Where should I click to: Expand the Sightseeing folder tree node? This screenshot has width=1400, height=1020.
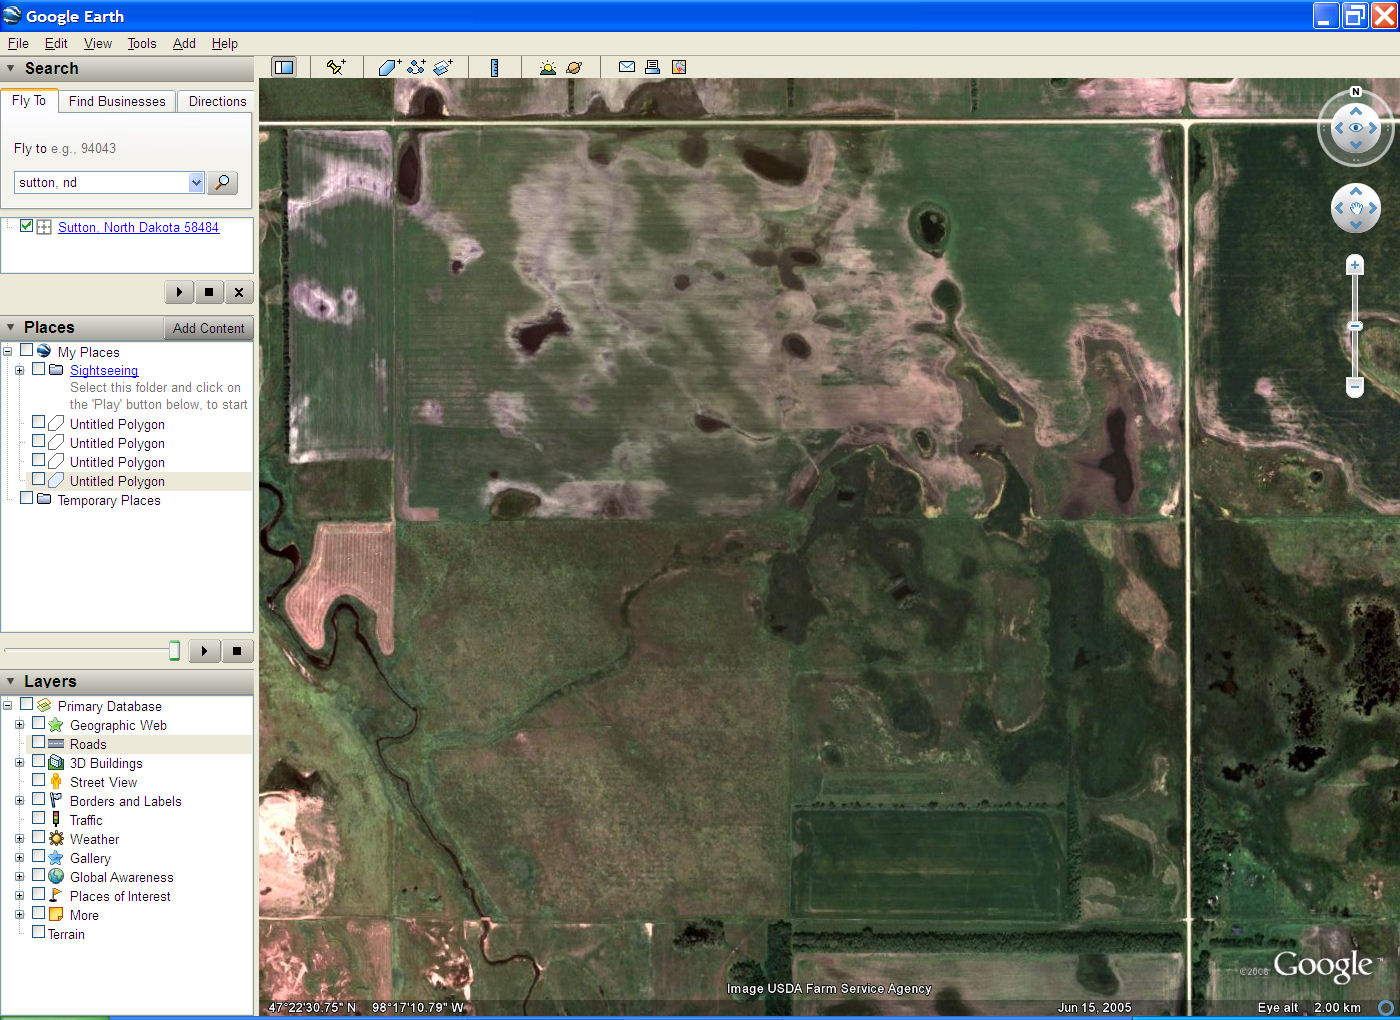[19, 370]
